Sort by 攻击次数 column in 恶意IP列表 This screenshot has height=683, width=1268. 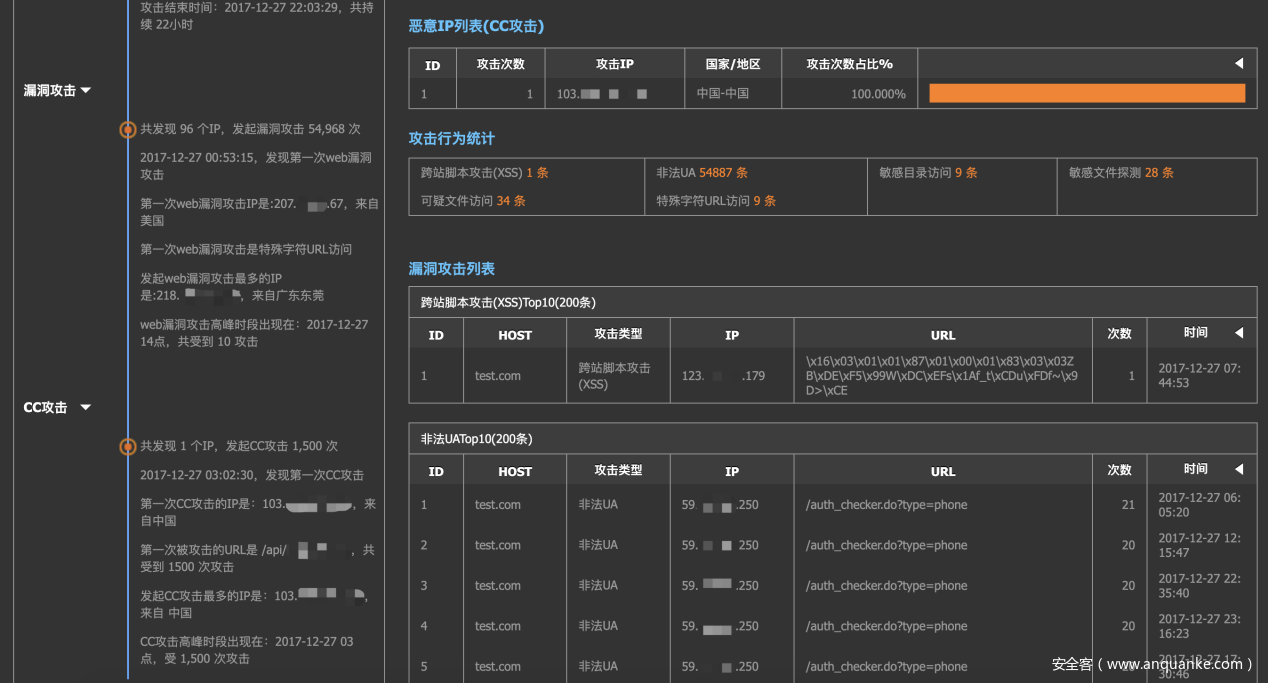(501, 64)
